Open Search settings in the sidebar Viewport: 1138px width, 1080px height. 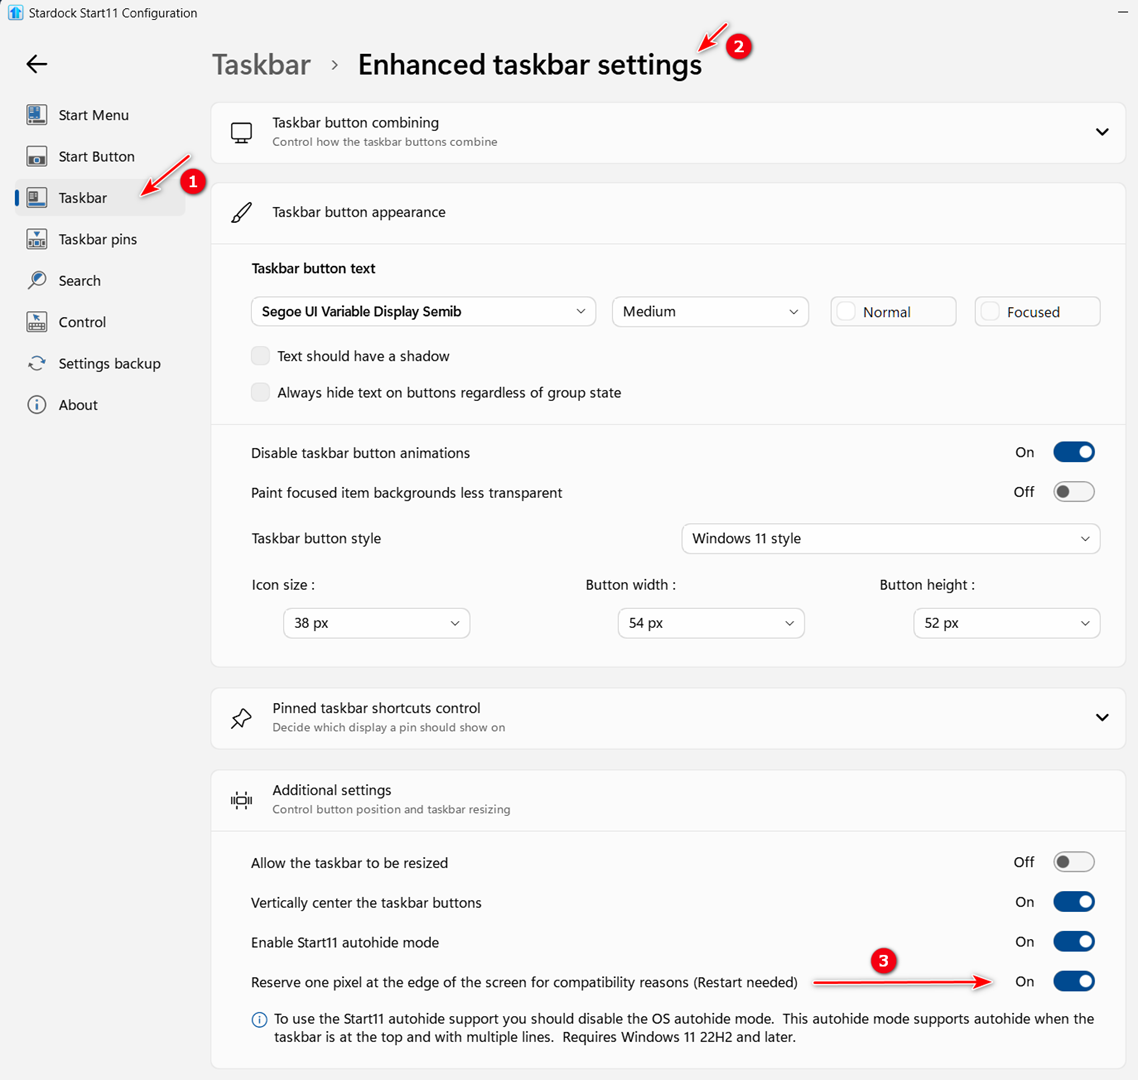100,280
